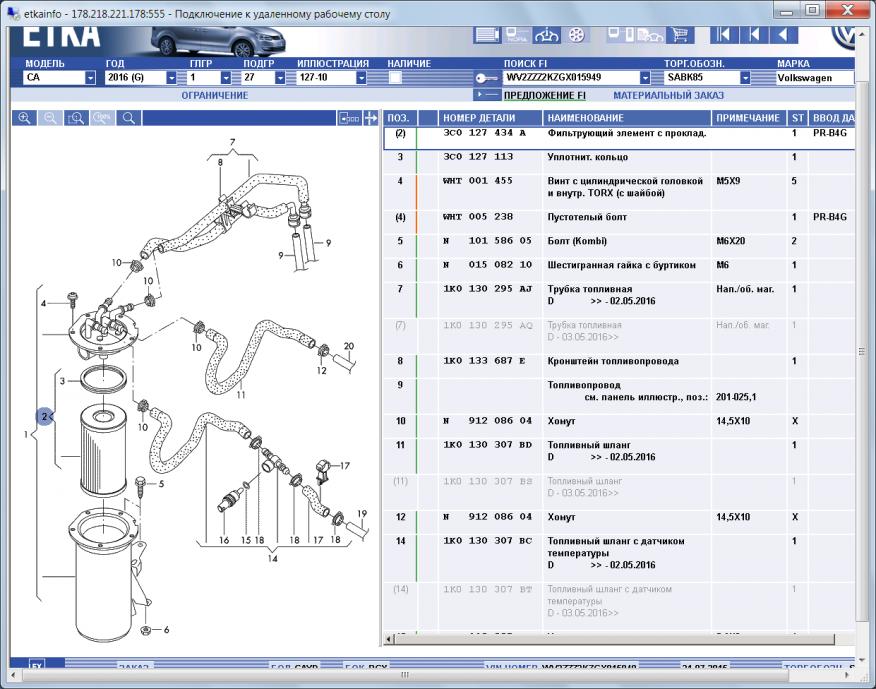Select part 1K0 130 307 BD Топливный шланг
This screenshot has height=689, width=876.
pyautogui.click(x=619, y=456)
